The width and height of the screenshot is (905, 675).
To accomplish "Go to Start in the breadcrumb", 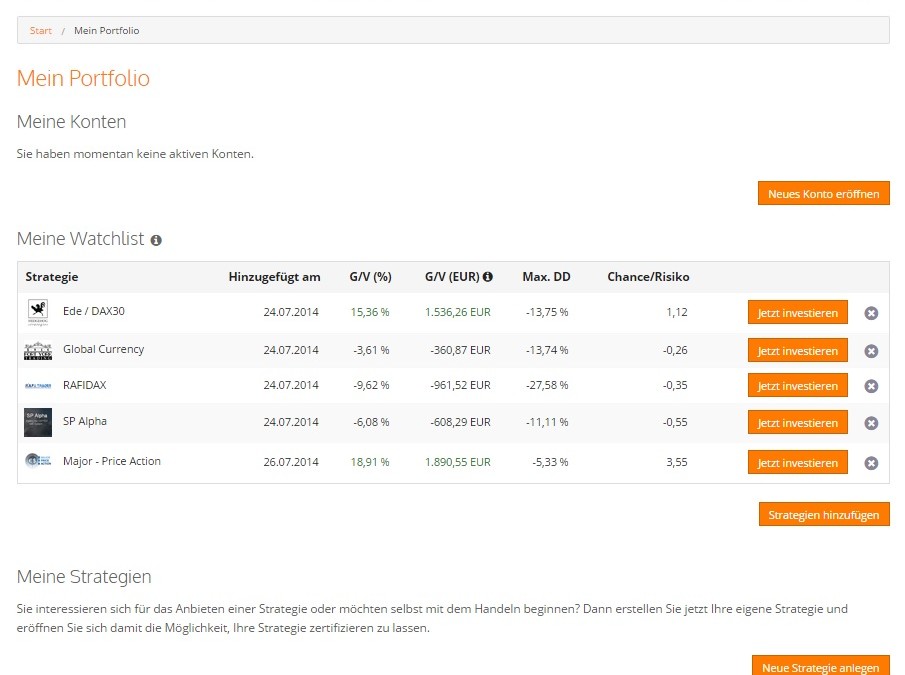I will pyautogui.click(x=41, y=31).
